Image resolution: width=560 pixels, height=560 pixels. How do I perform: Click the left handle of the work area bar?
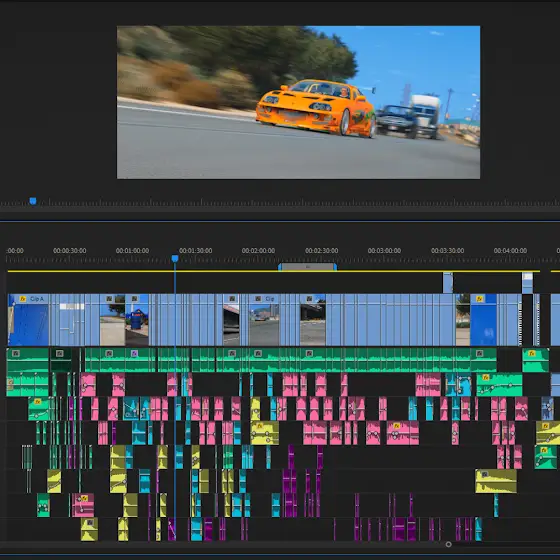click(280, 267)
